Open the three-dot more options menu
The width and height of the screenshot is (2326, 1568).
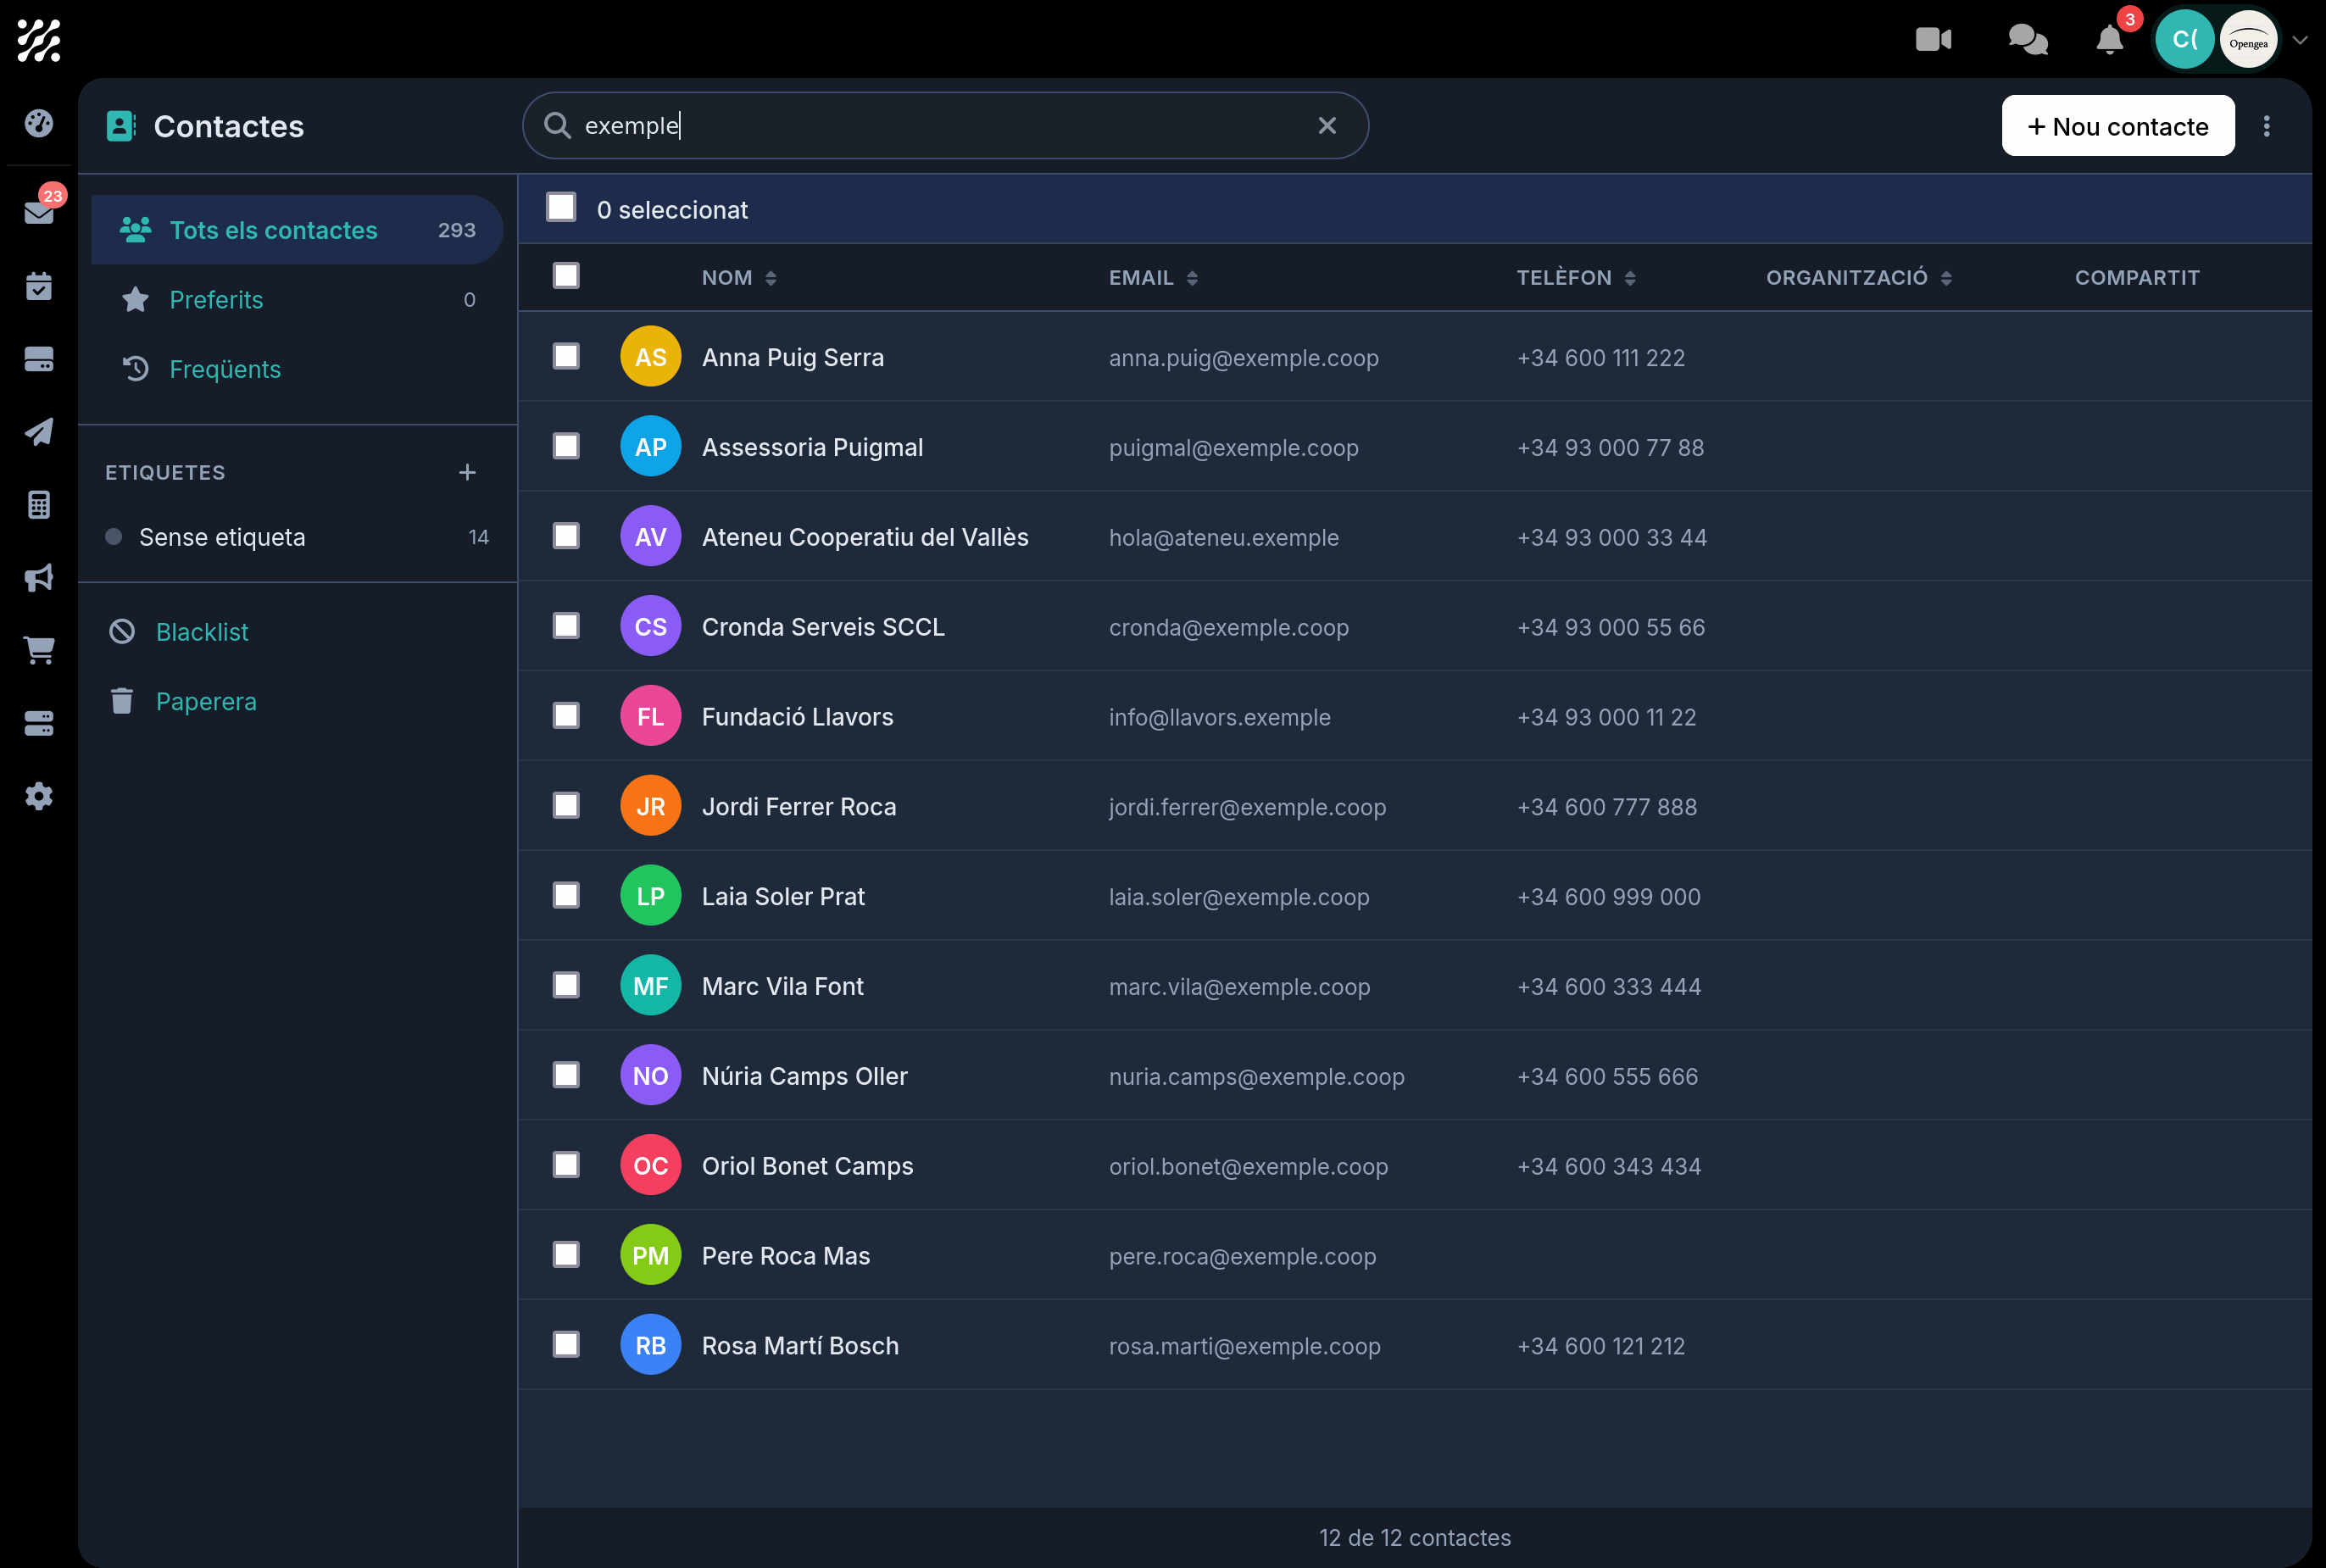coord(2266,126)
